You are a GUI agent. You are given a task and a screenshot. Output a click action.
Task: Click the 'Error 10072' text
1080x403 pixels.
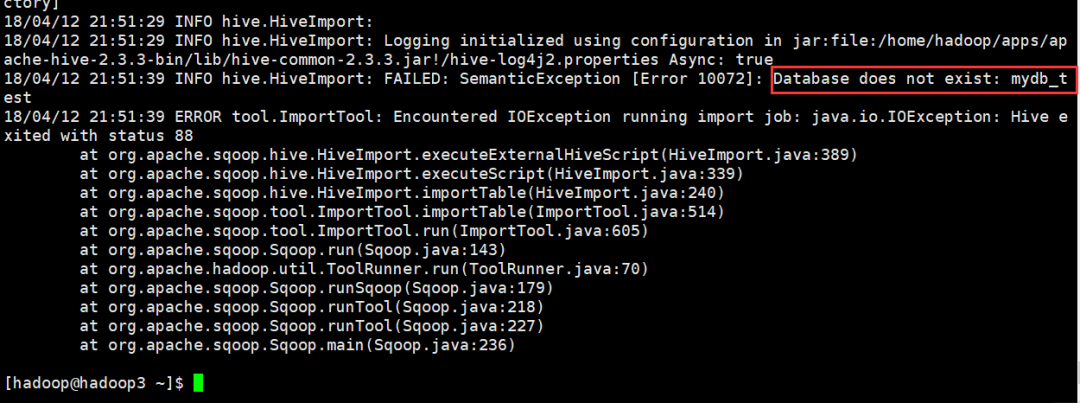[692, 79]
